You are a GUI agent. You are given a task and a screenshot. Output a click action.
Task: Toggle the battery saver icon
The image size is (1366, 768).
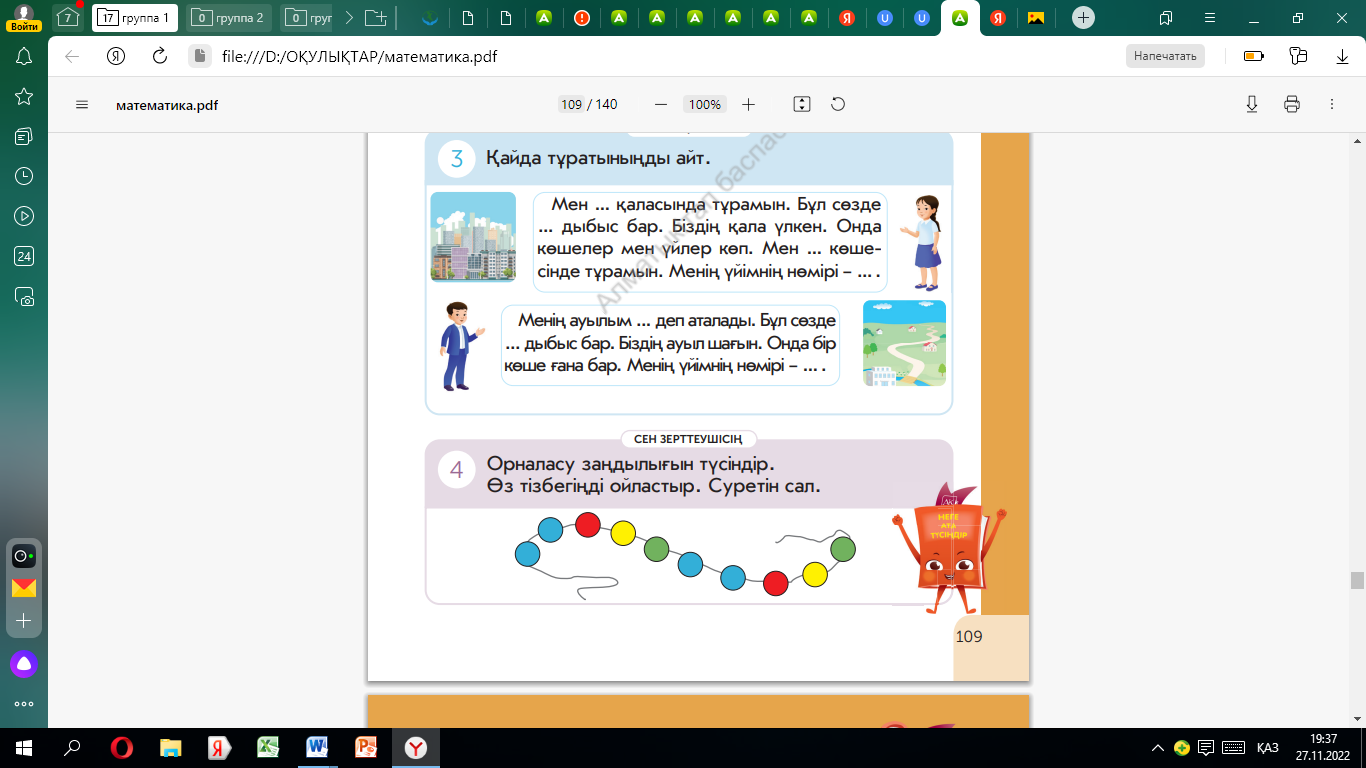click(x=1254, y=56)
